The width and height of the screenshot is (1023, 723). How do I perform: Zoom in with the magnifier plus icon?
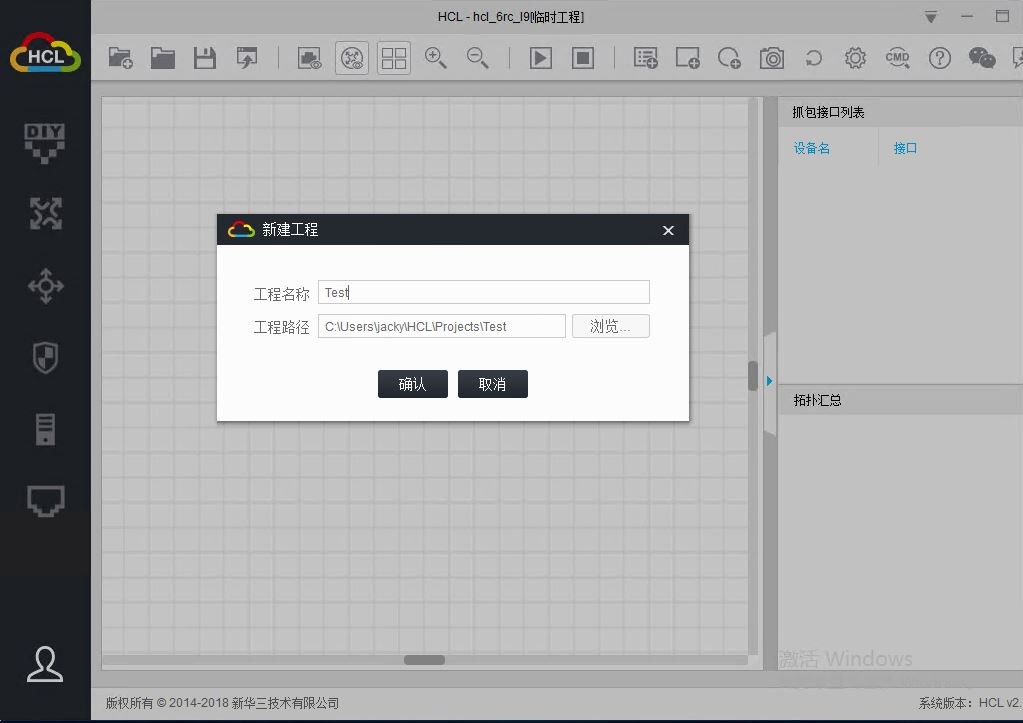pyautogui.click(x=435, y=58)
